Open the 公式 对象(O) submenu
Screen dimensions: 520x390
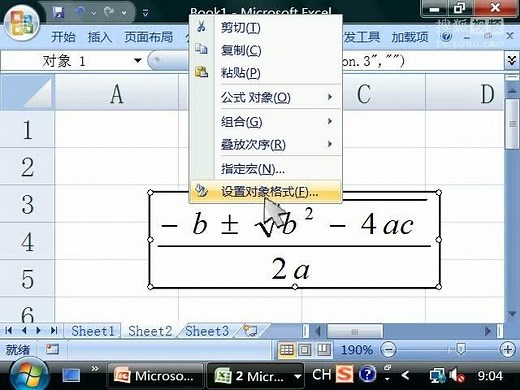(266, 97)
